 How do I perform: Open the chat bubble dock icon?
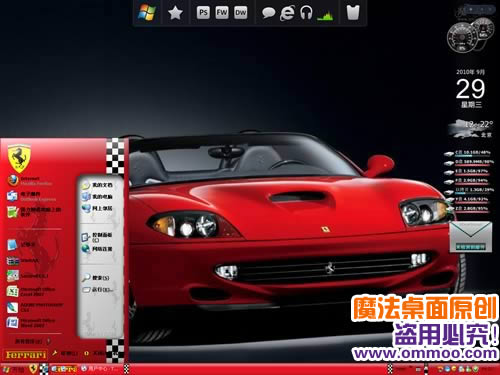tap(268, 13)
